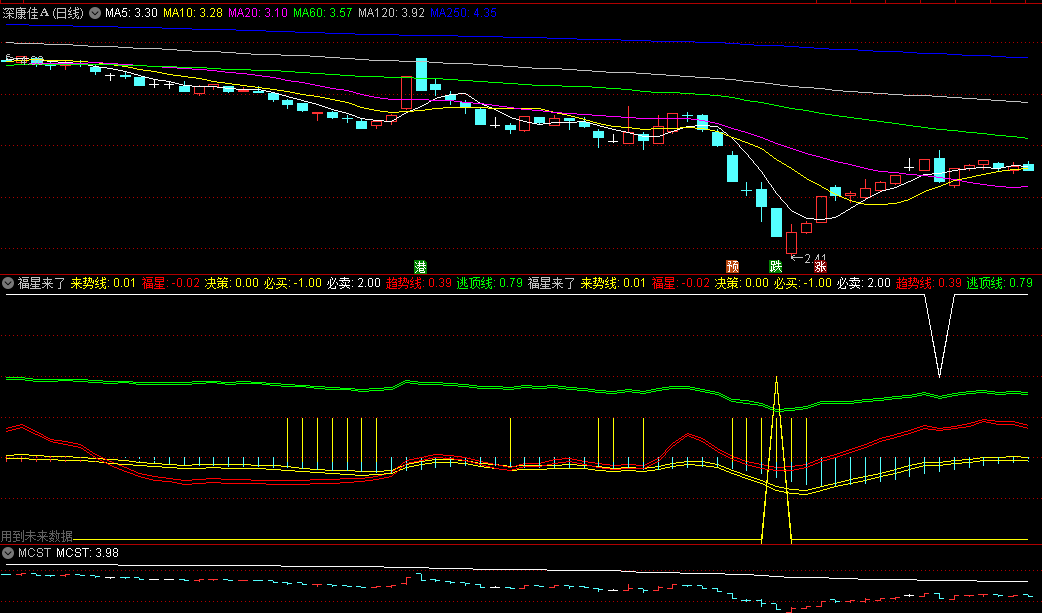Click the green 跌 signal marker
Screen dimensions: 1042x613
776,267
